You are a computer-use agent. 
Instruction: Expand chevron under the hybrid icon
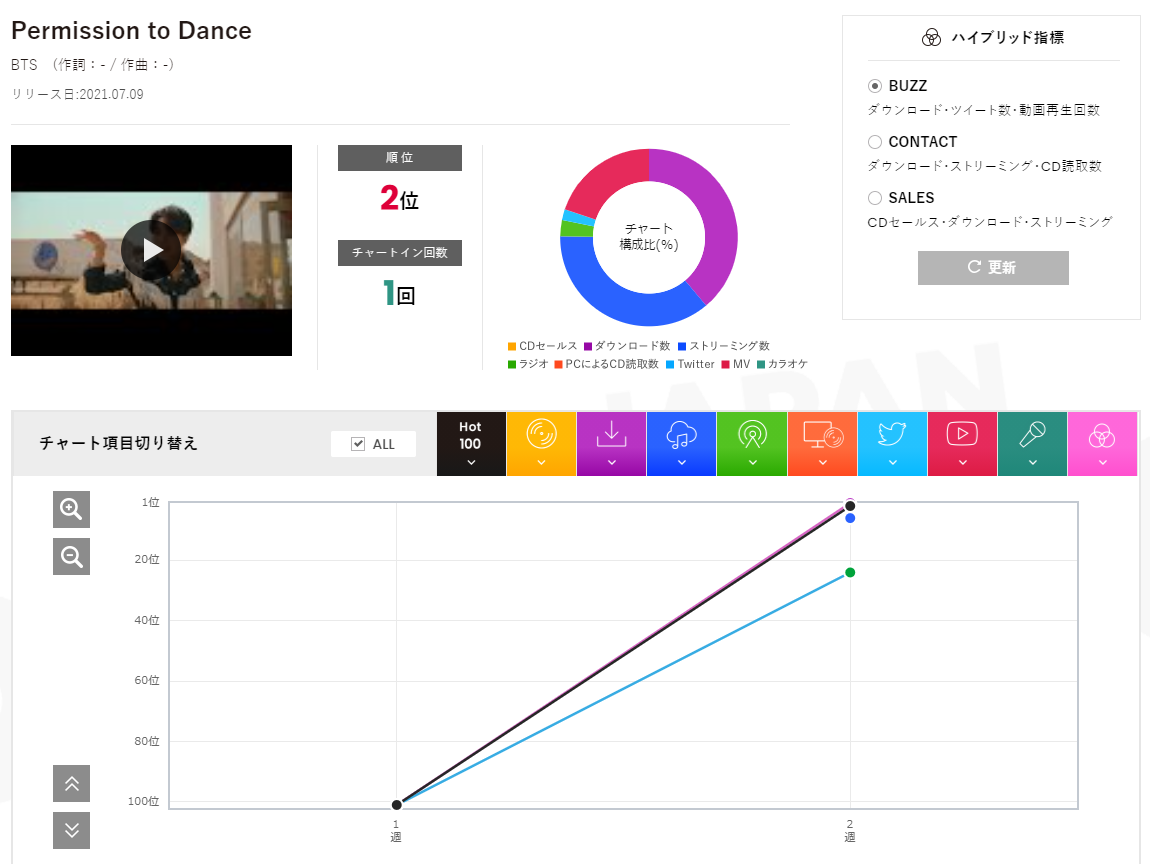coord(1102,463)
